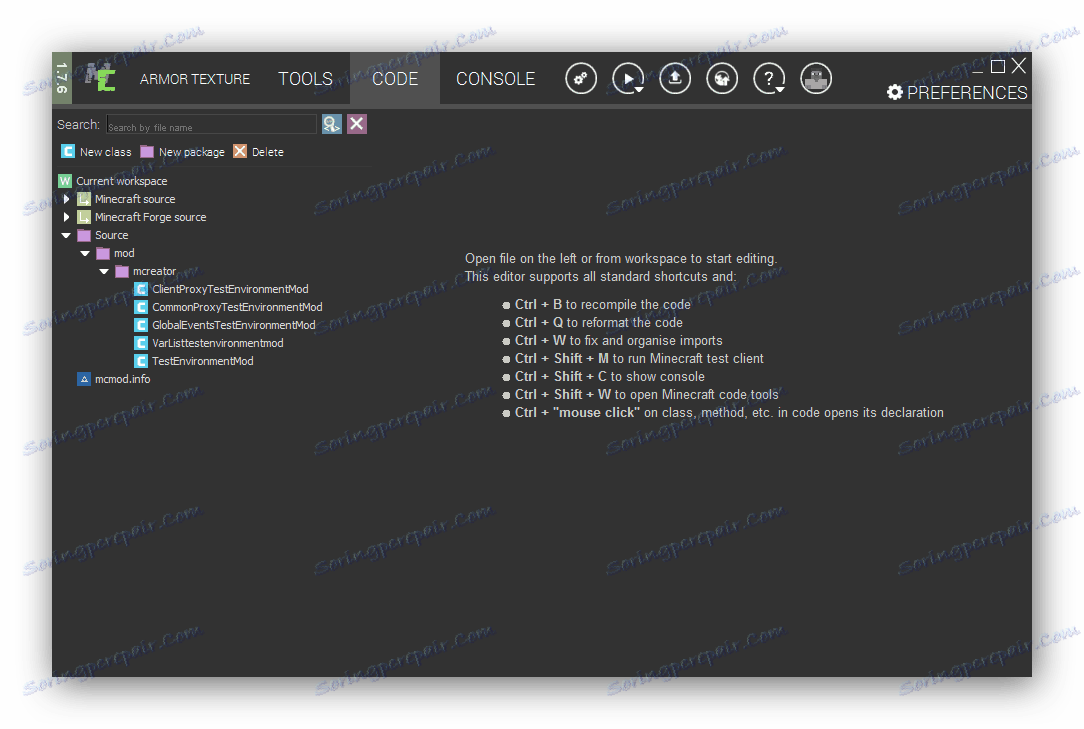Image resolution: width=1084 pixels, height=729 pixels.
Task: Maximize the MCreator window
Action: (998, 66)
